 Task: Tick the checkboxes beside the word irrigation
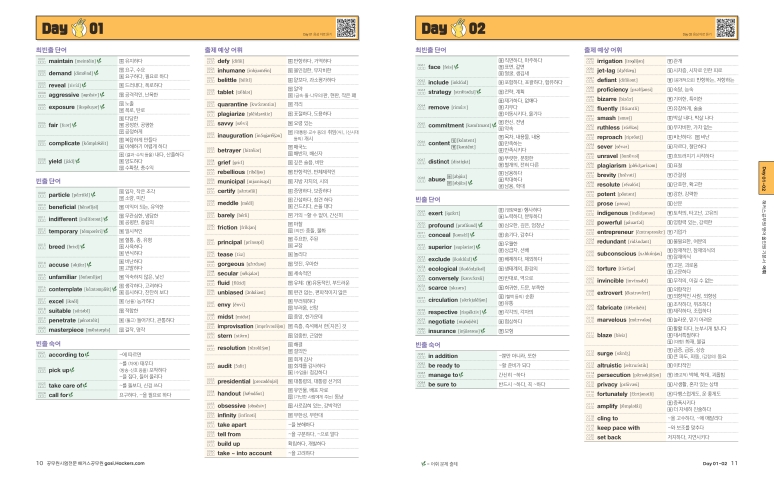590,61
